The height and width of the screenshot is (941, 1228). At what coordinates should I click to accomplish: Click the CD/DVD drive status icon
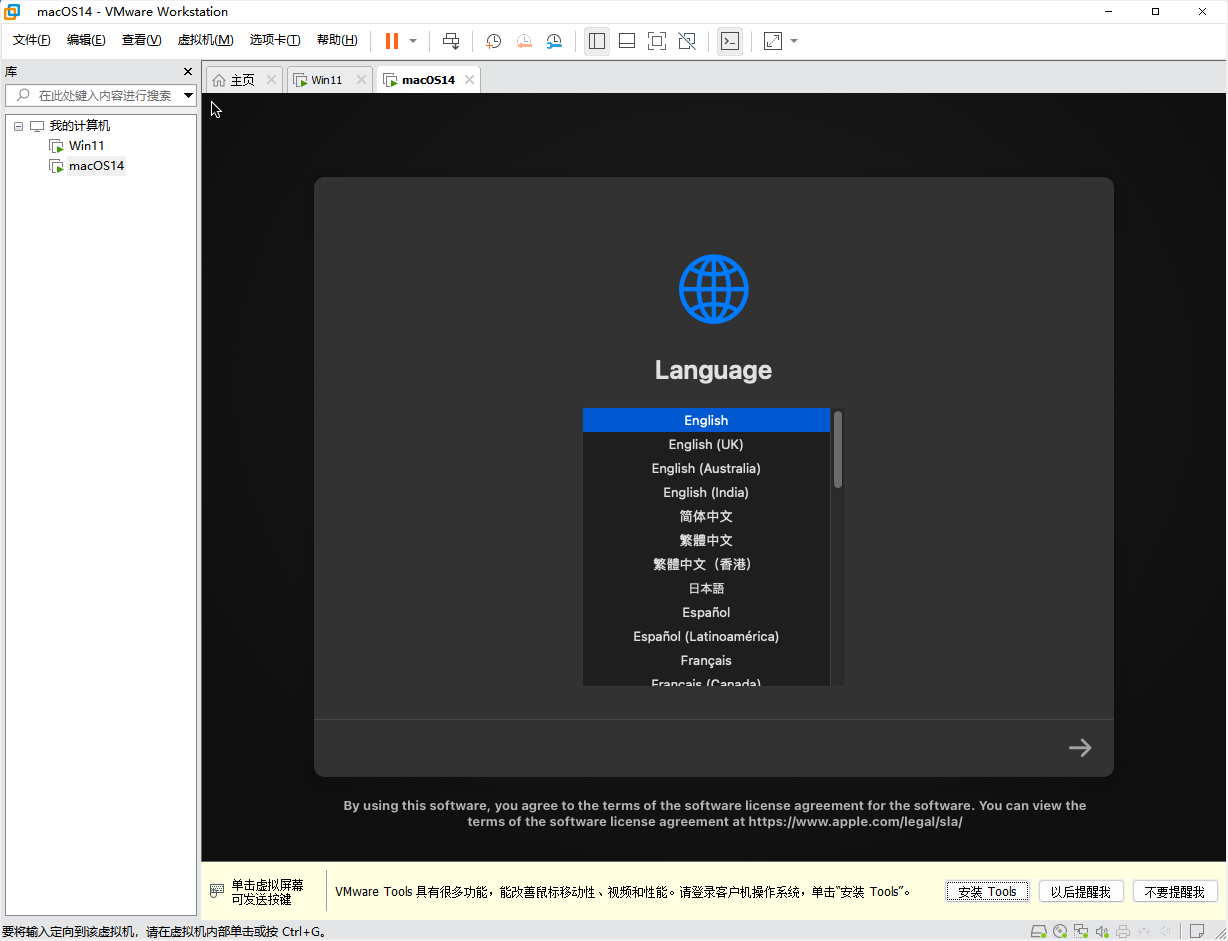(x=1060, y=931)
